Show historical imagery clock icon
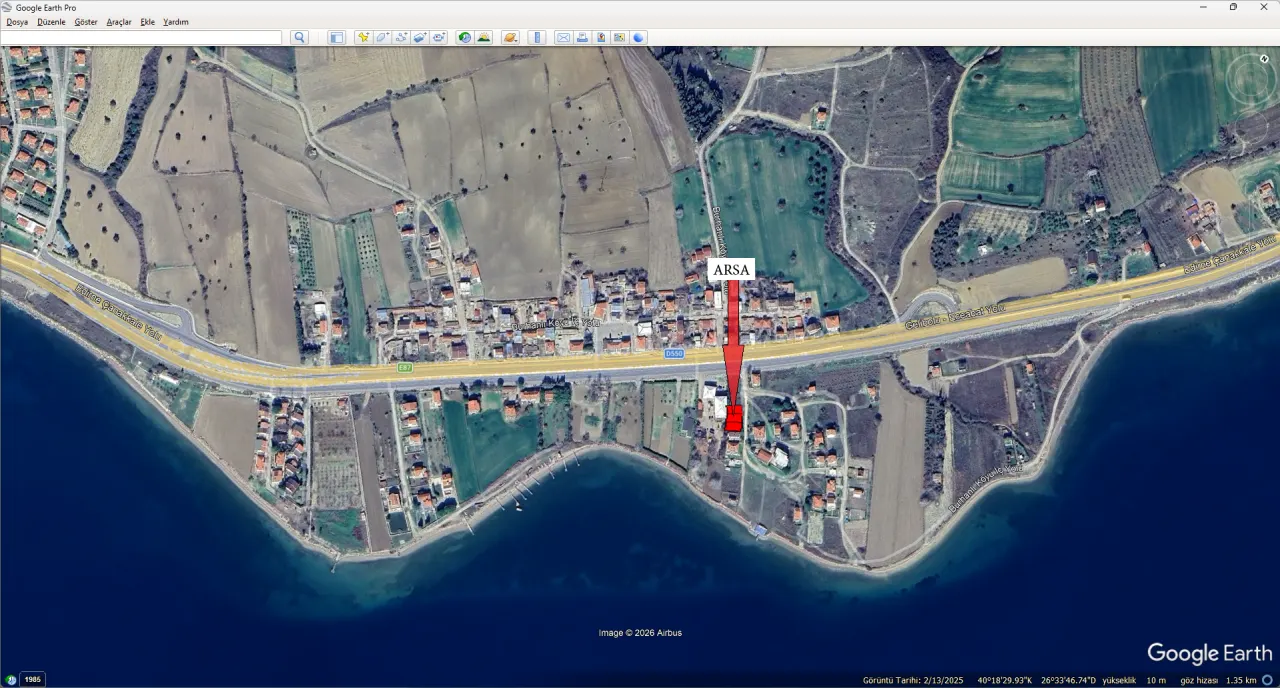This screenshot has height=688, width=1280. 465,37
